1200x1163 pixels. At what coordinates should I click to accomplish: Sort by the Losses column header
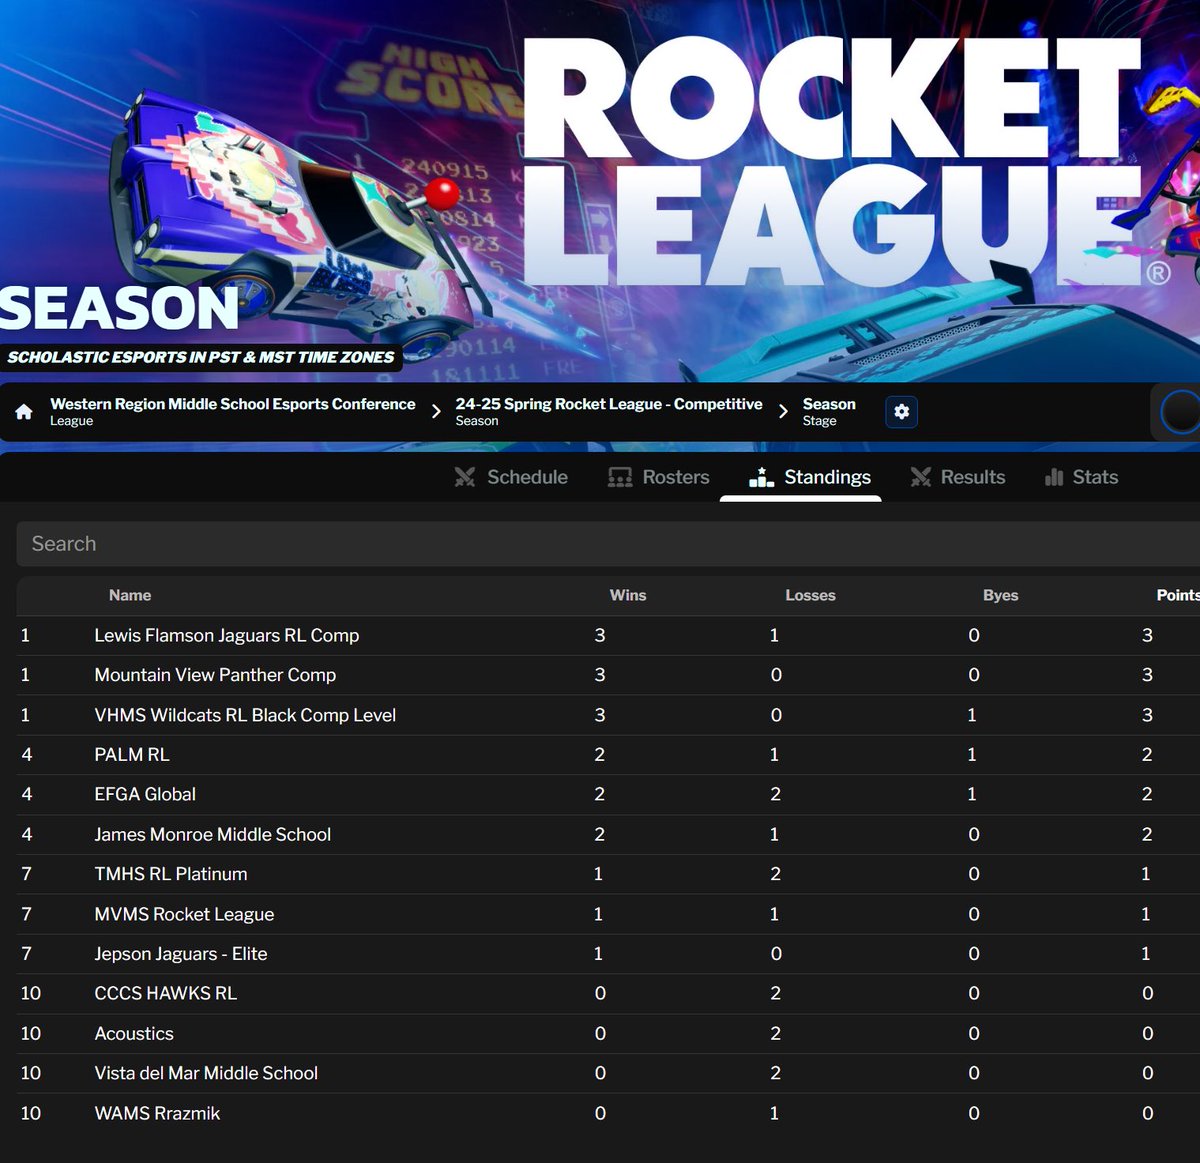[810, 595]
